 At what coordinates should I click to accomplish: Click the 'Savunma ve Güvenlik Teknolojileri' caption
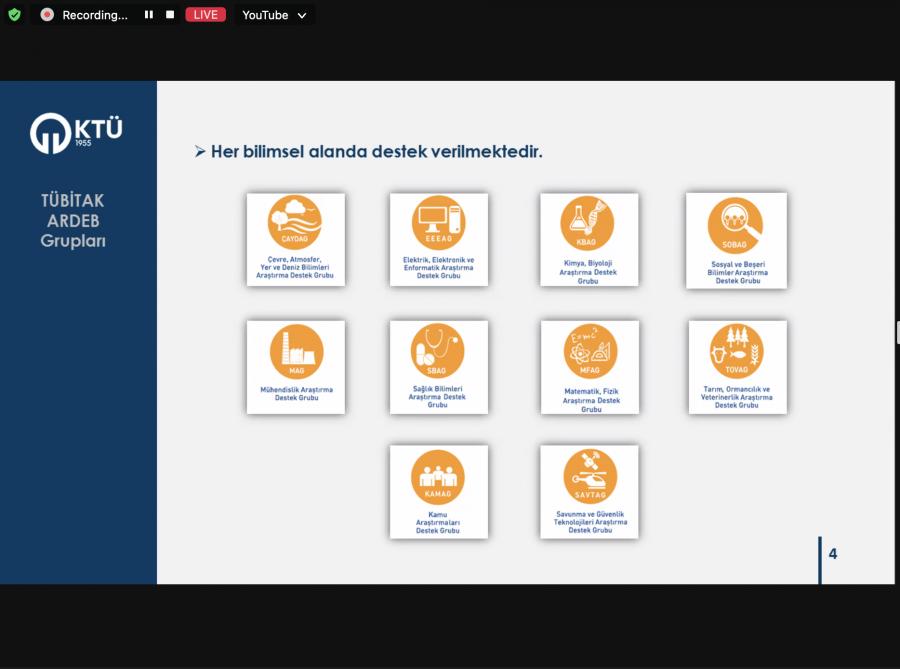[590, 522]
